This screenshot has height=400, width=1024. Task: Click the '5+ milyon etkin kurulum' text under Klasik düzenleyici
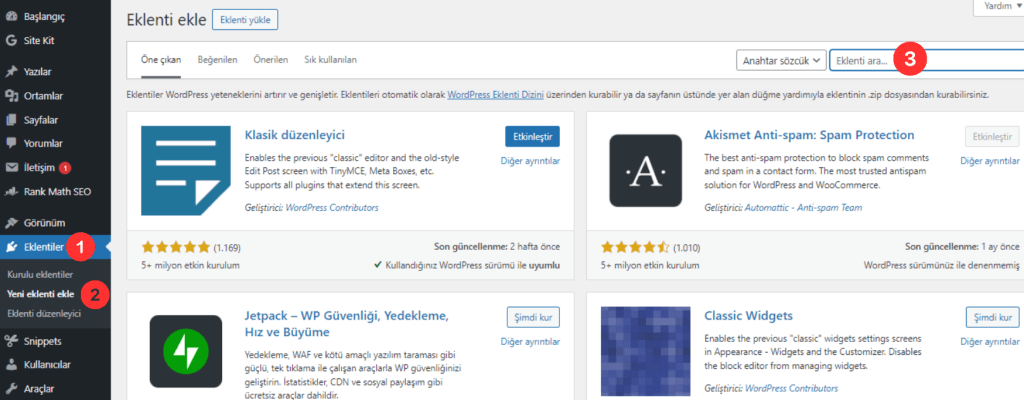(x=190, y=265)
